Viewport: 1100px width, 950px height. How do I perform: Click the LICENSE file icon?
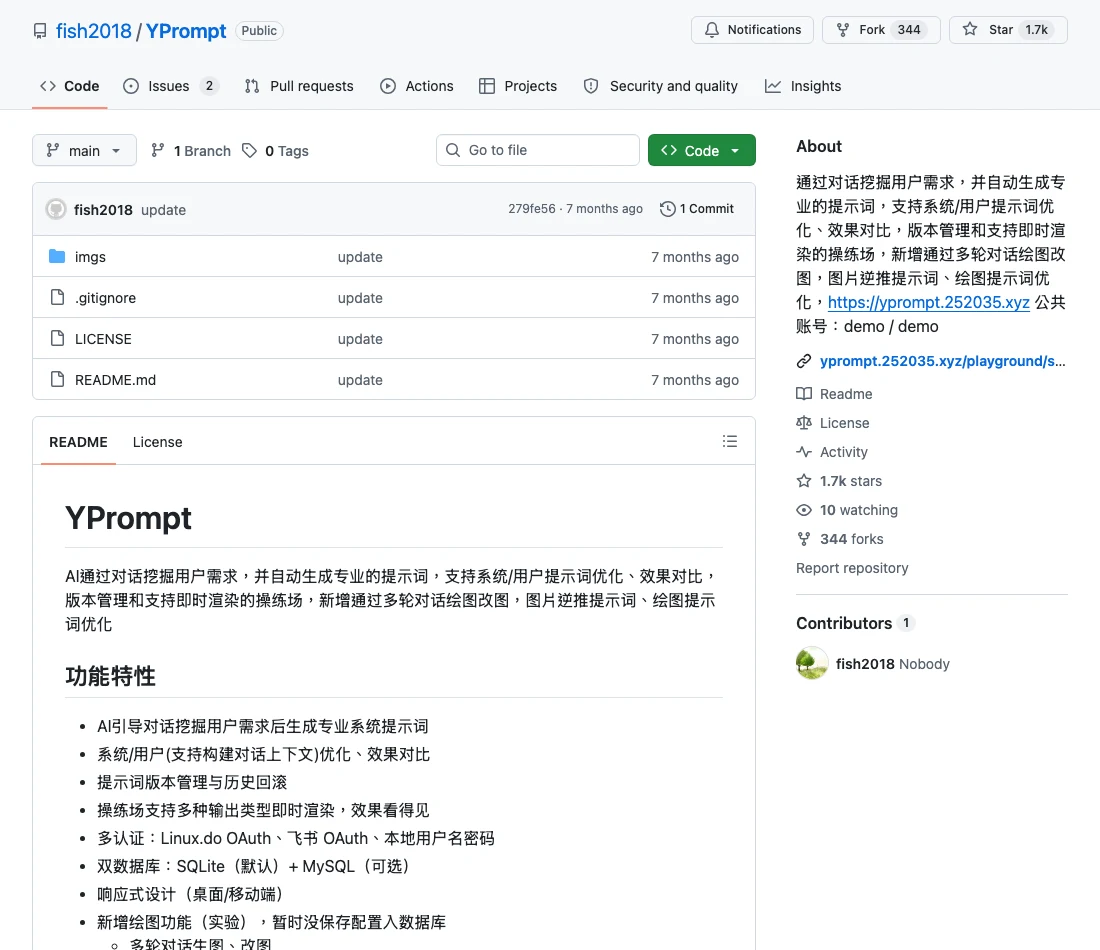(58, 338)
